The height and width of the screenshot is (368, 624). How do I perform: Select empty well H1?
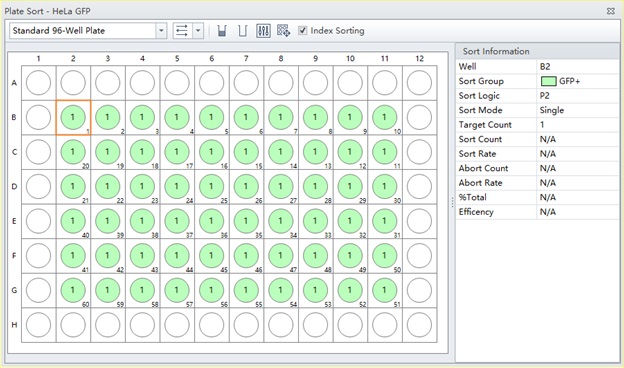point(38,325)
